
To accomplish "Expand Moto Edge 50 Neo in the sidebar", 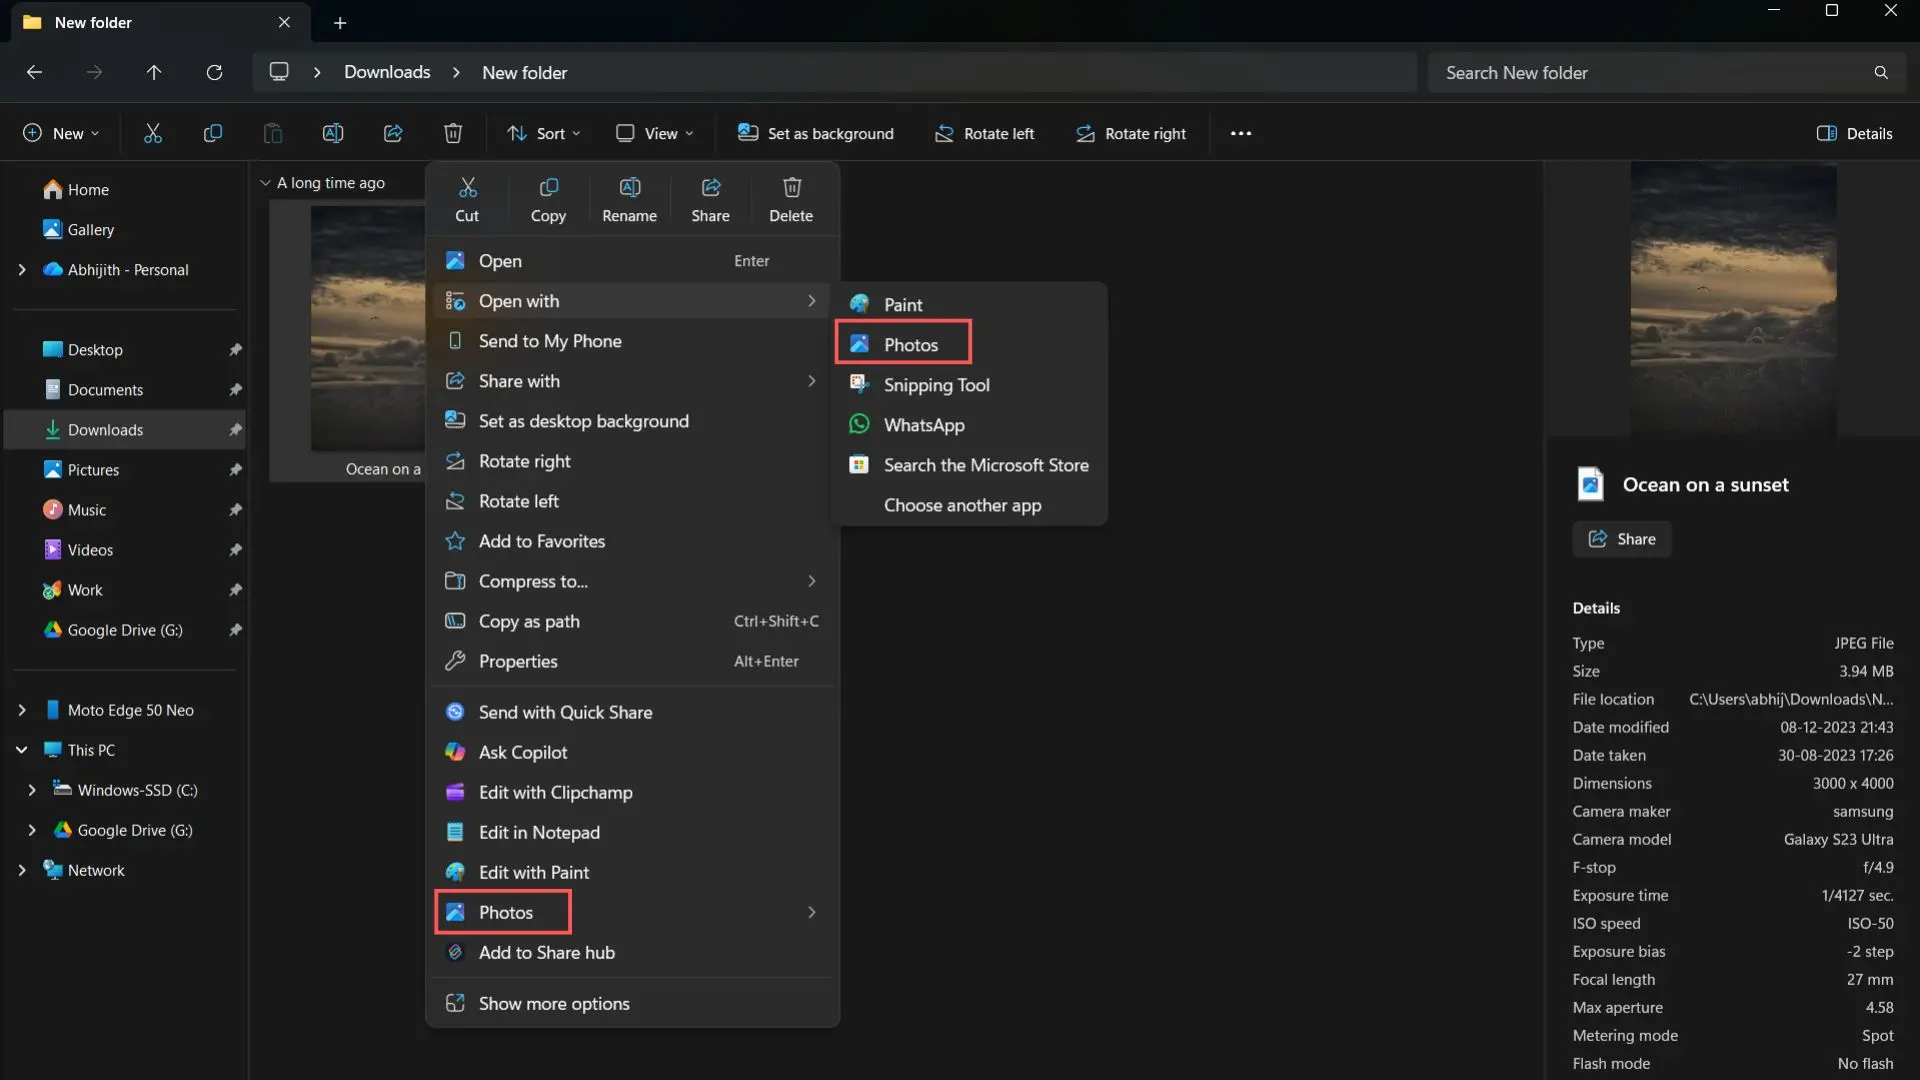I will pos(23,710).
